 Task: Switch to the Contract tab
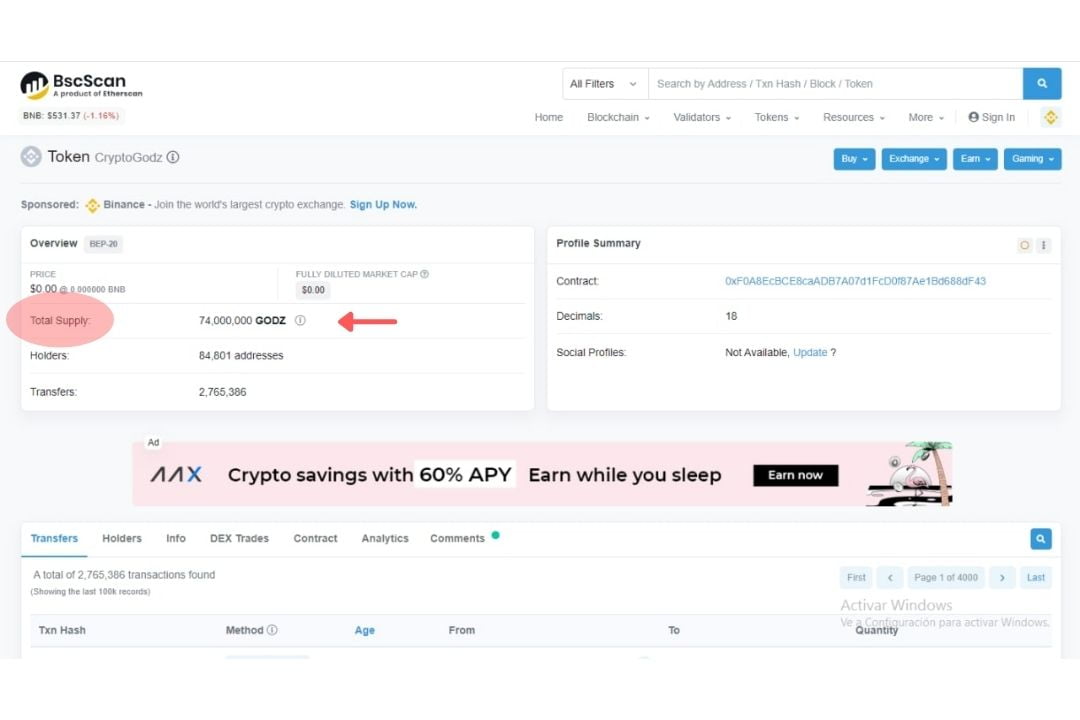[x=315, y=539]
